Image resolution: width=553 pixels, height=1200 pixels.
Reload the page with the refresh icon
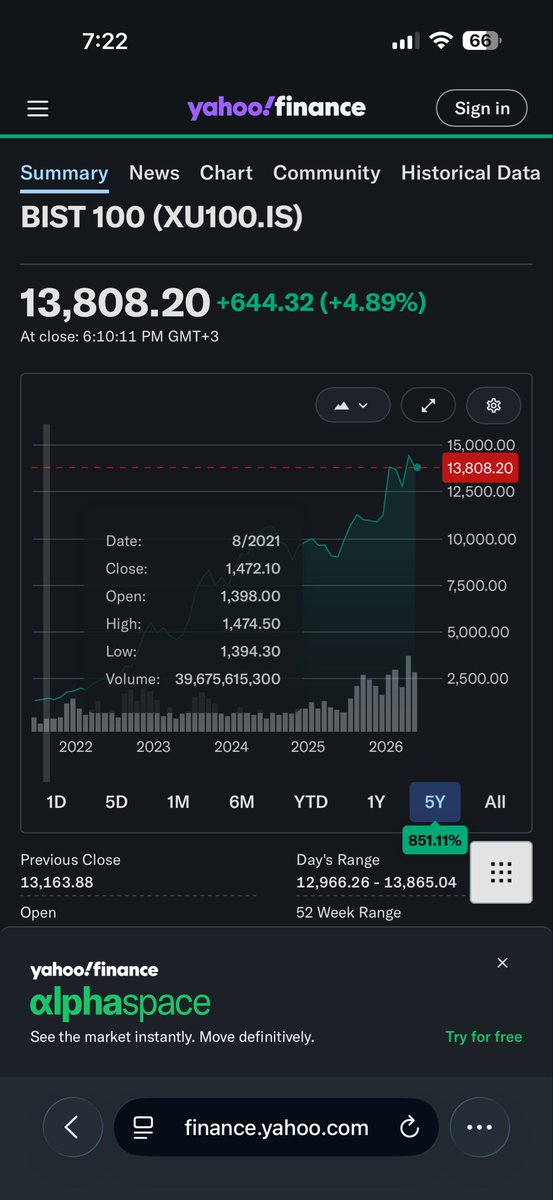(409, 1128)
